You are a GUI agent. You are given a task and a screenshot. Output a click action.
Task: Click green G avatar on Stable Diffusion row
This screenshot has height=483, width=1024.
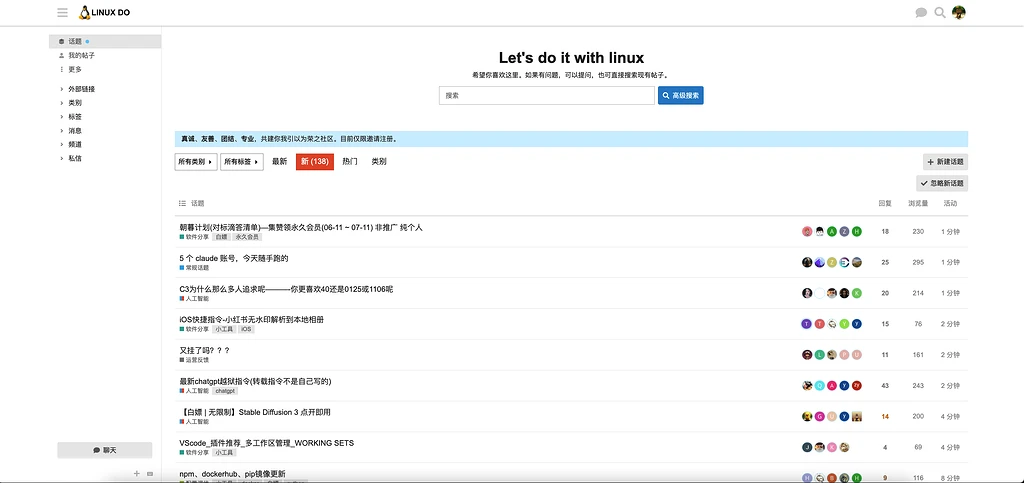(820, 416)
